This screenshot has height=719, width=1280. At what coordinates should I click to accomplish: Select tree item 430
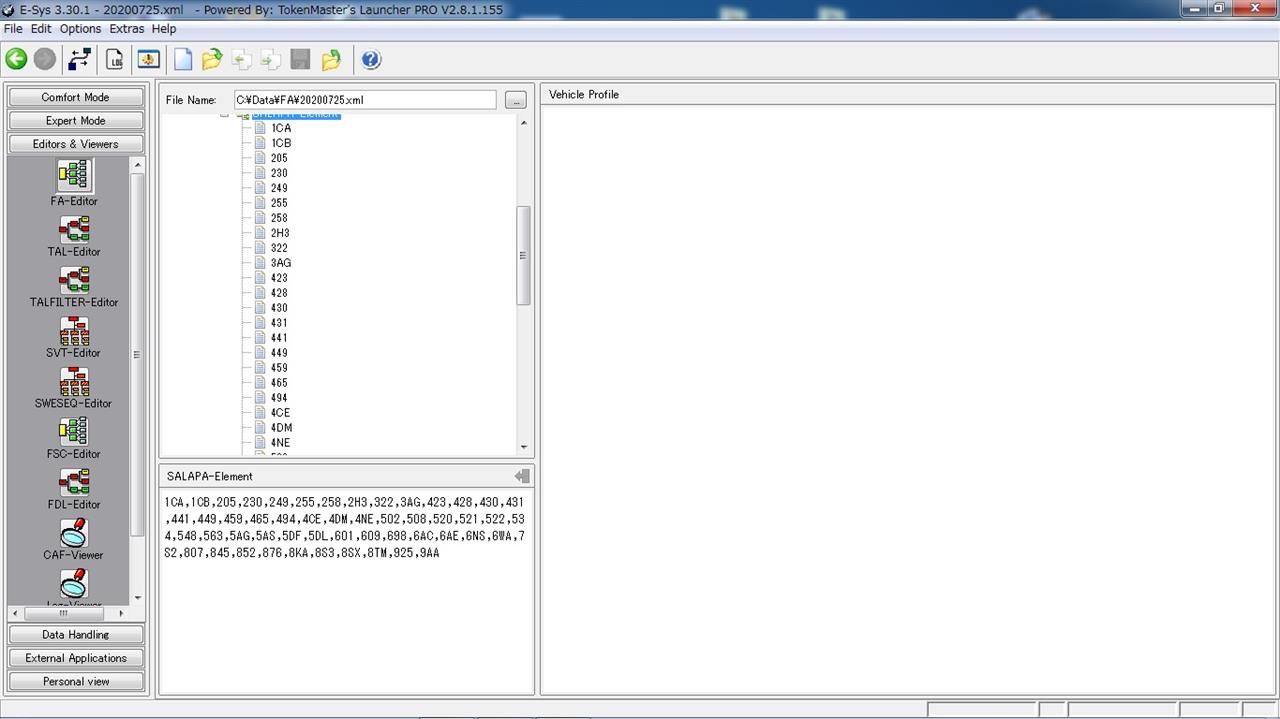tap(279, 308)
